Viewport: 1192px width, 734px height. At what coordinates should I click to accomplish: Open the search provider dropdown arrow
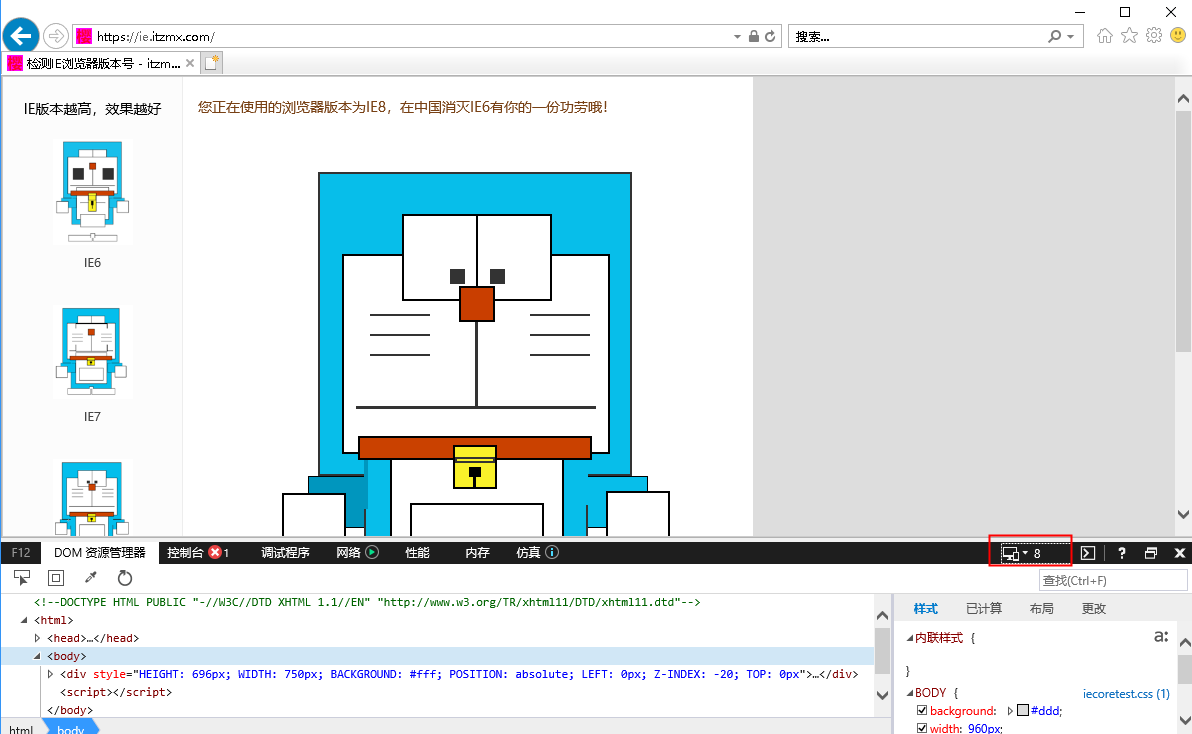point(1070,36)
